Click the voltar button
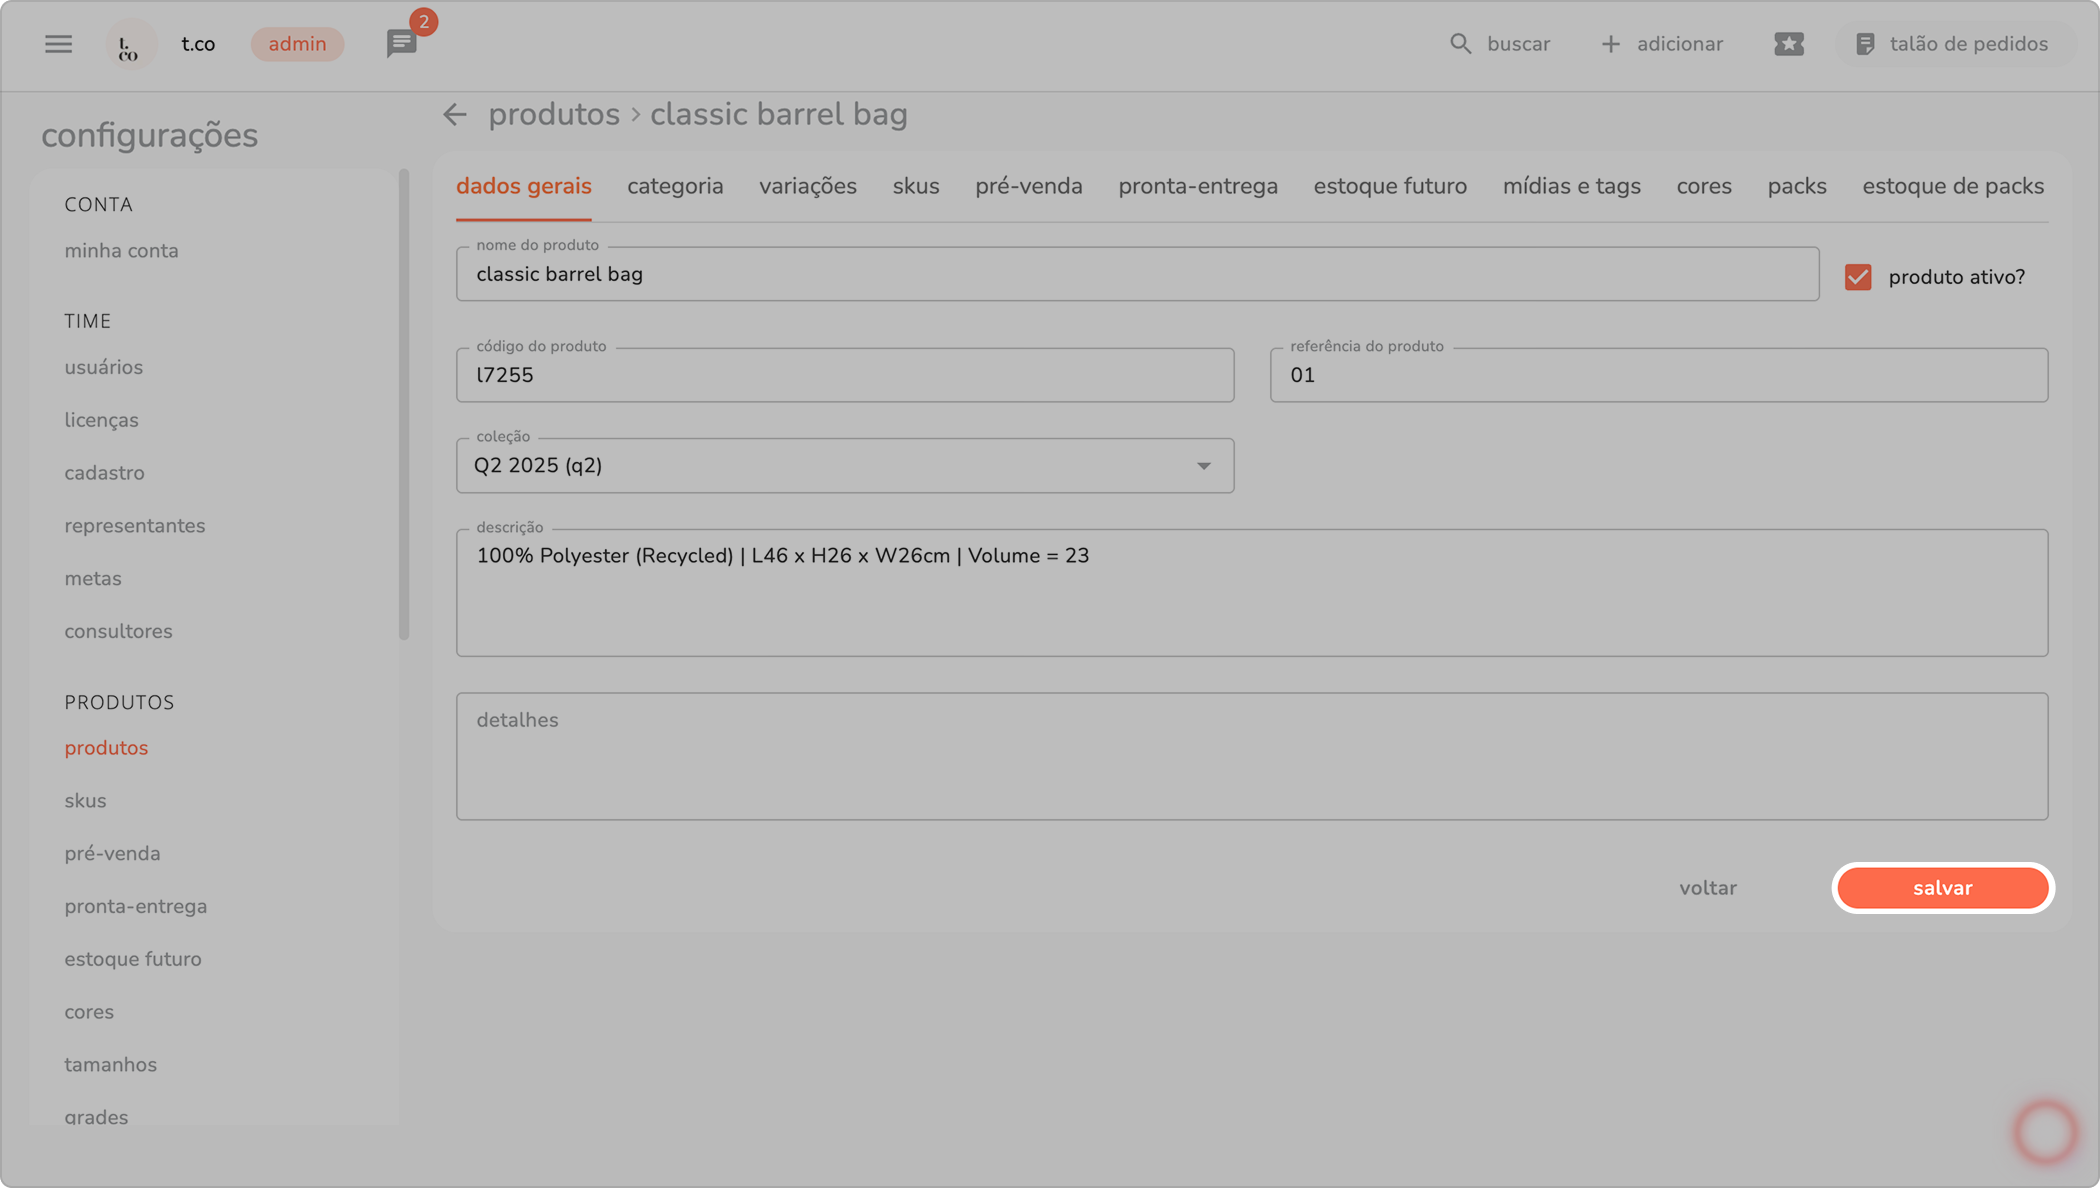Viewport: 2100px width, 1188px height. click(x=1707, y=888)
